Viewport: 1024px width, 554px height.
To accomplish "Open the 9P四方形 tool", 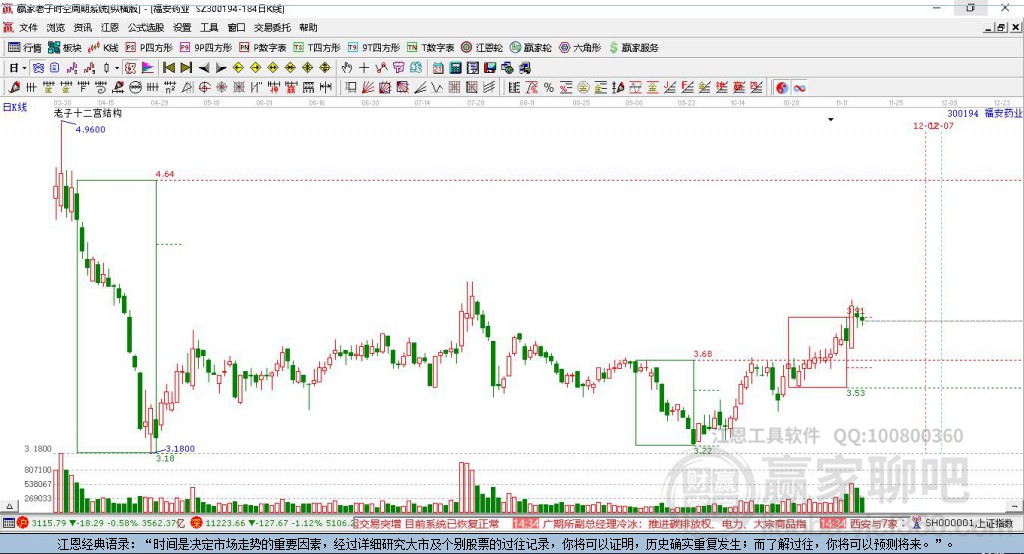I will pyautogui.click(x=206, y=48).
